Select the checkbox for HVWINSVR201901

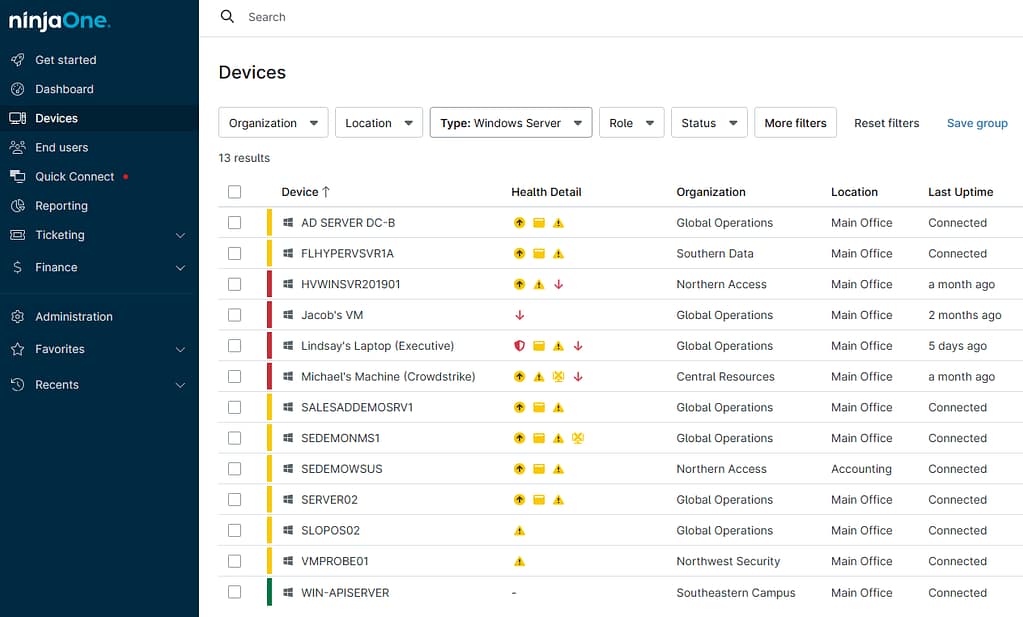pos(234,284)
